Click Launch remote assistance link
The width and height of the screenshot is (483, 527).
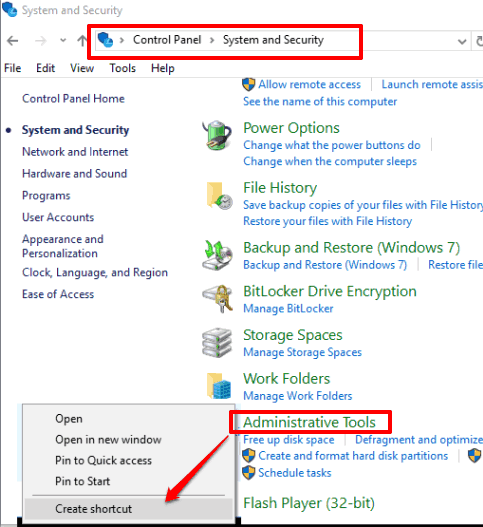pyautogui.click(x=432, y=84)
